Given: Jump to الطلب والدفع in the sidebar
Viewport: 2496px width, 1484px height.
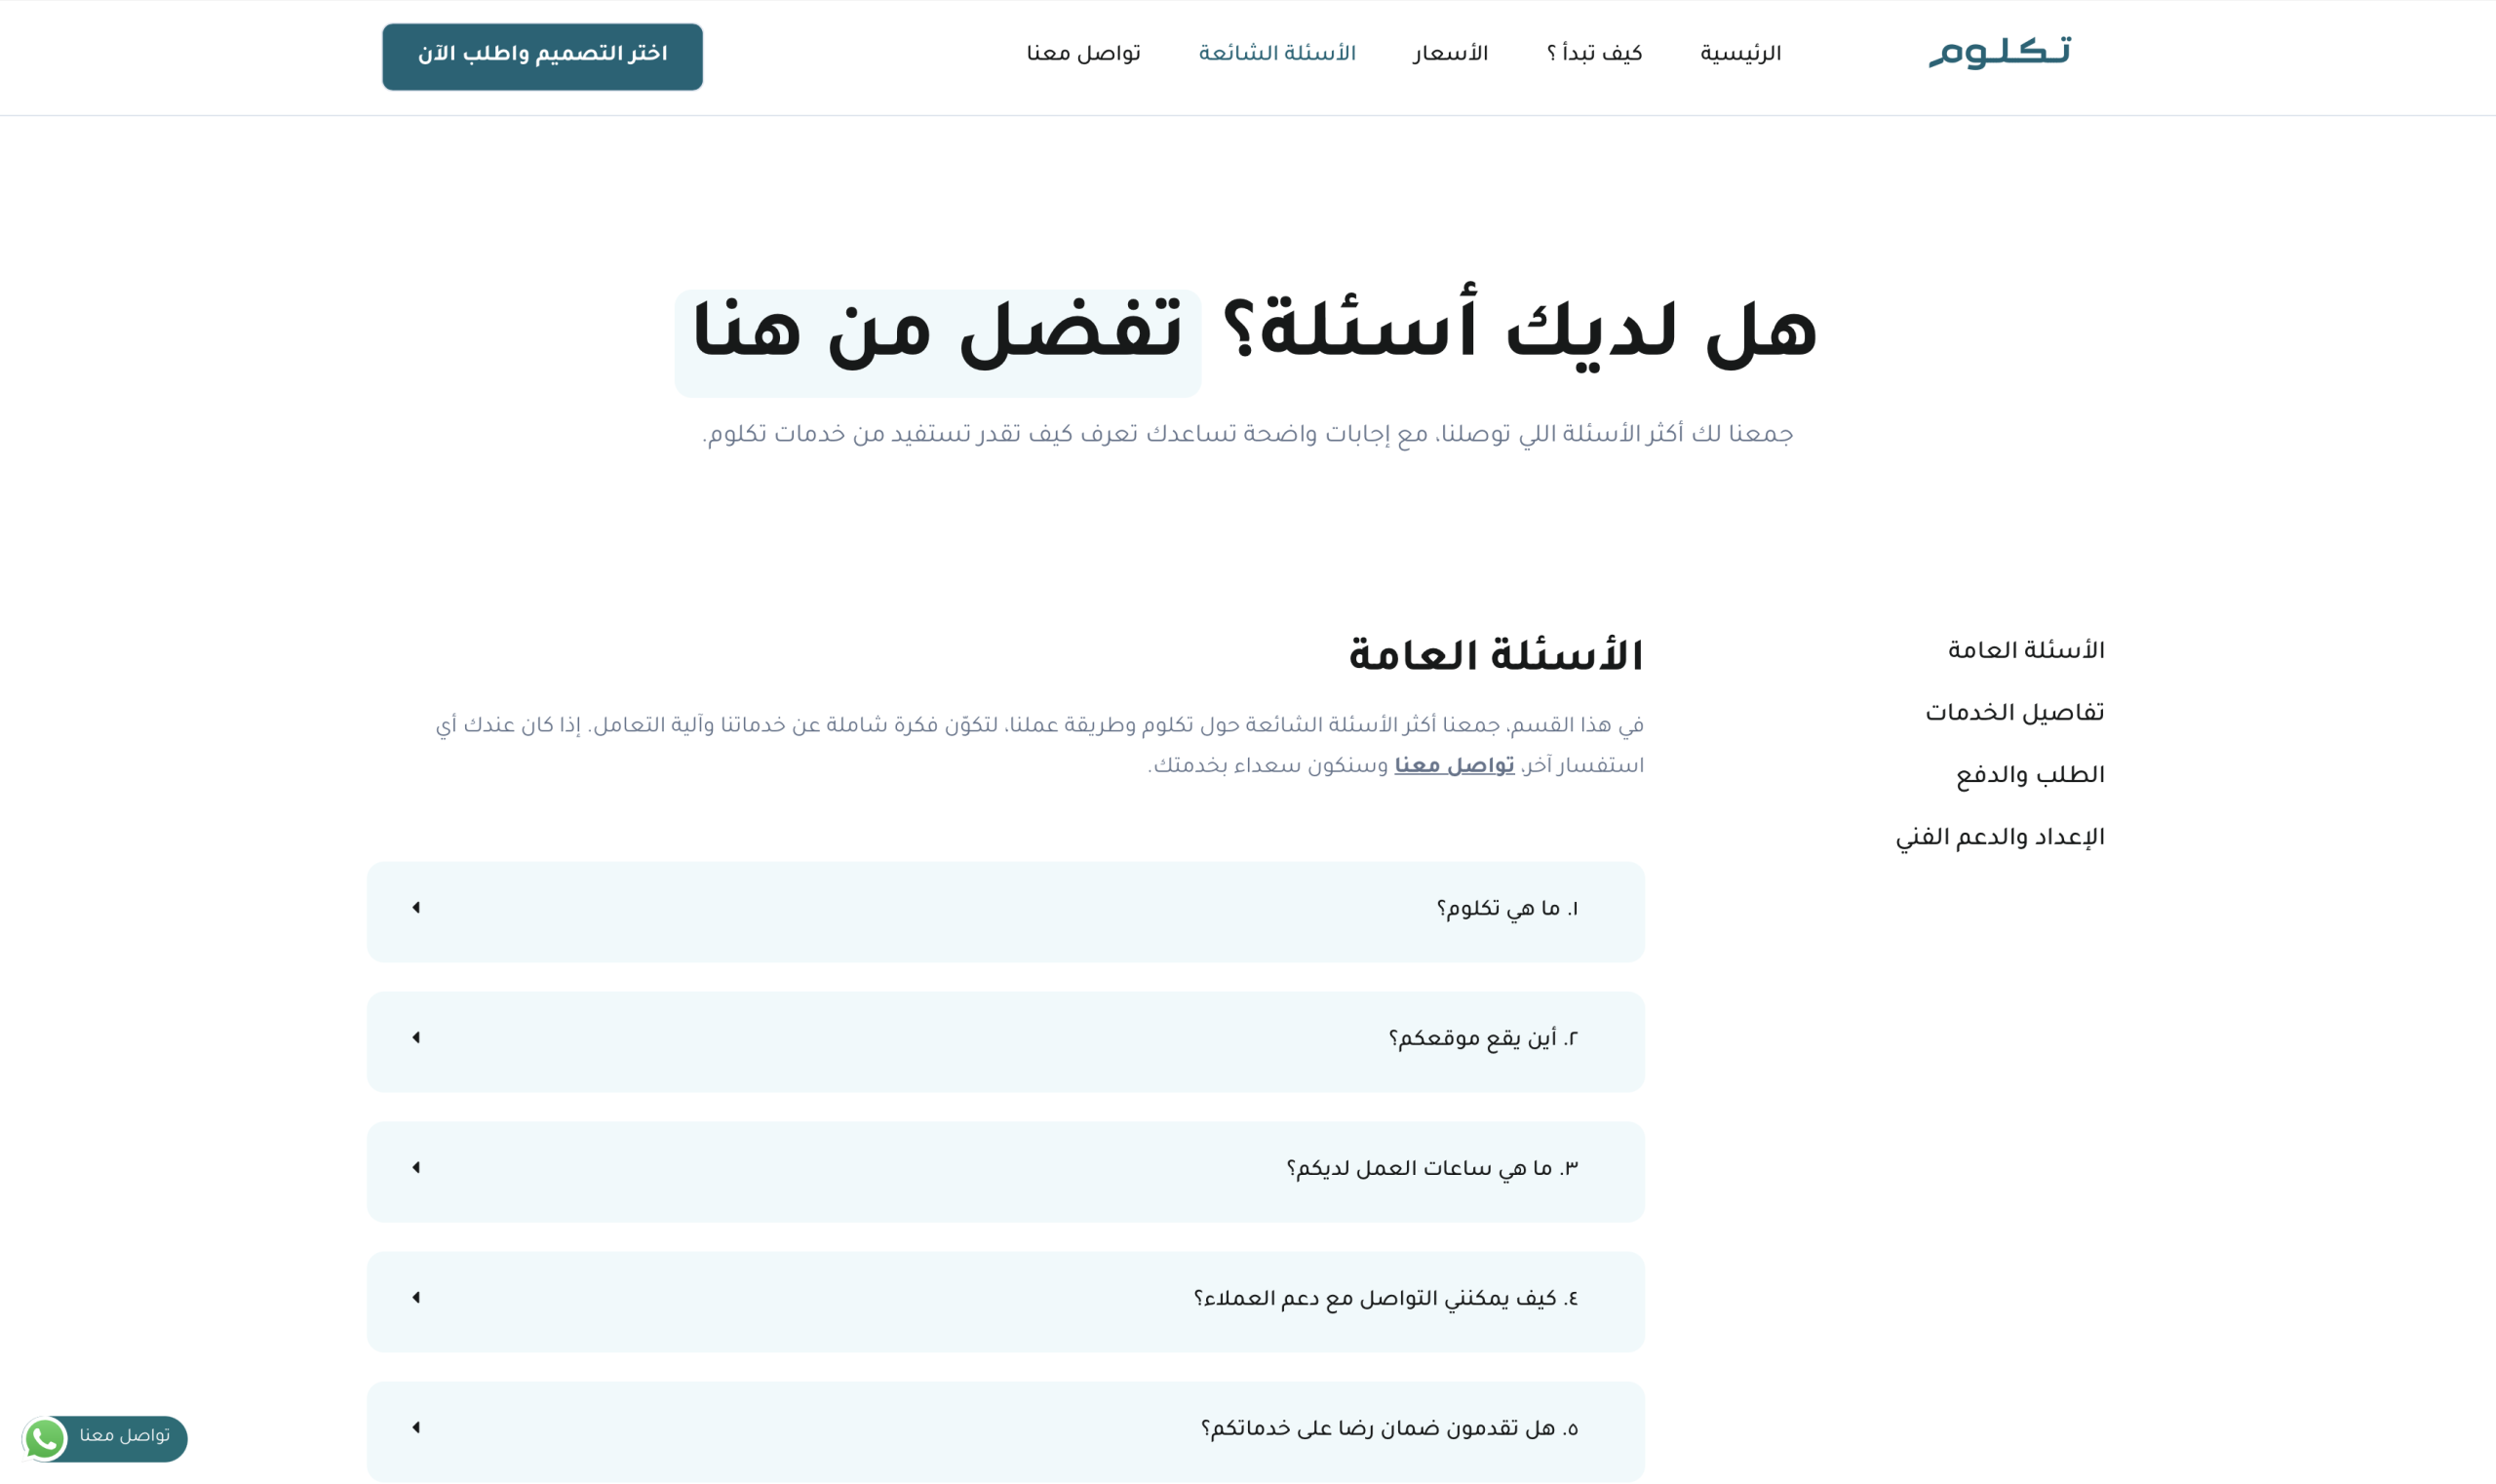Looking at the screenshot, I should pos(2030,776).
